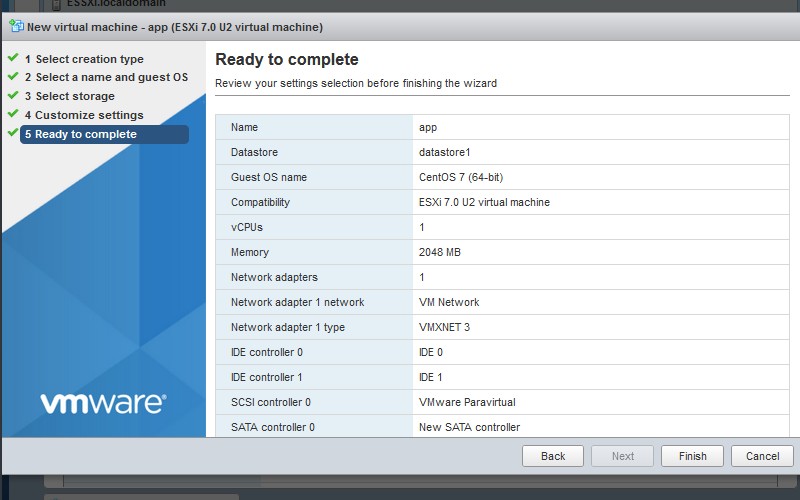Click the 'VMXNET 3' adapter type value
The width and height of the screenshot is (800, 500).
pyautogui.click(x=444, y=327)
